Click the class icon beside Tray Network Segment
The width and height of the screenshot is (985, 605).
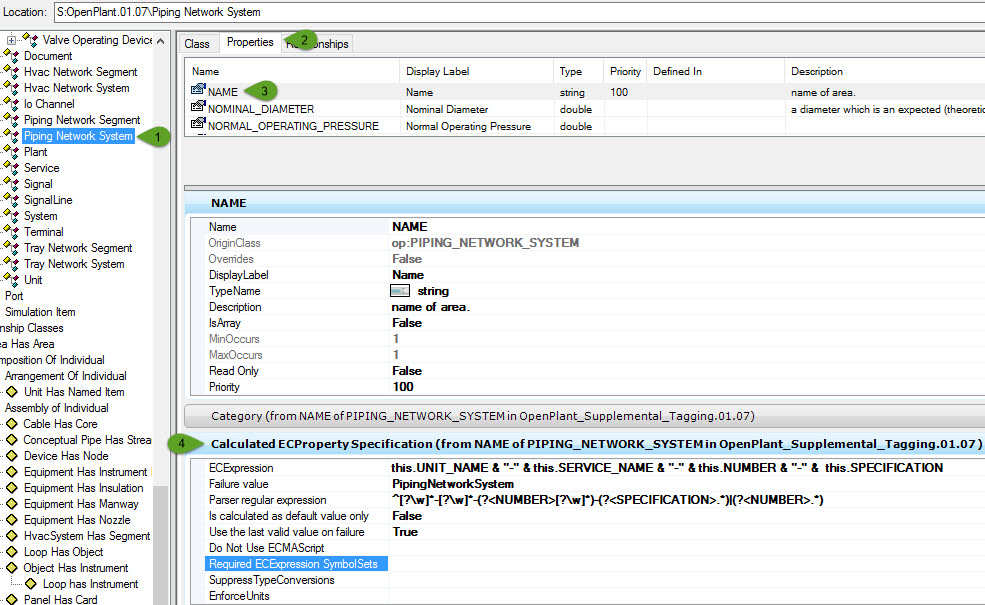(x=11, y=248)
